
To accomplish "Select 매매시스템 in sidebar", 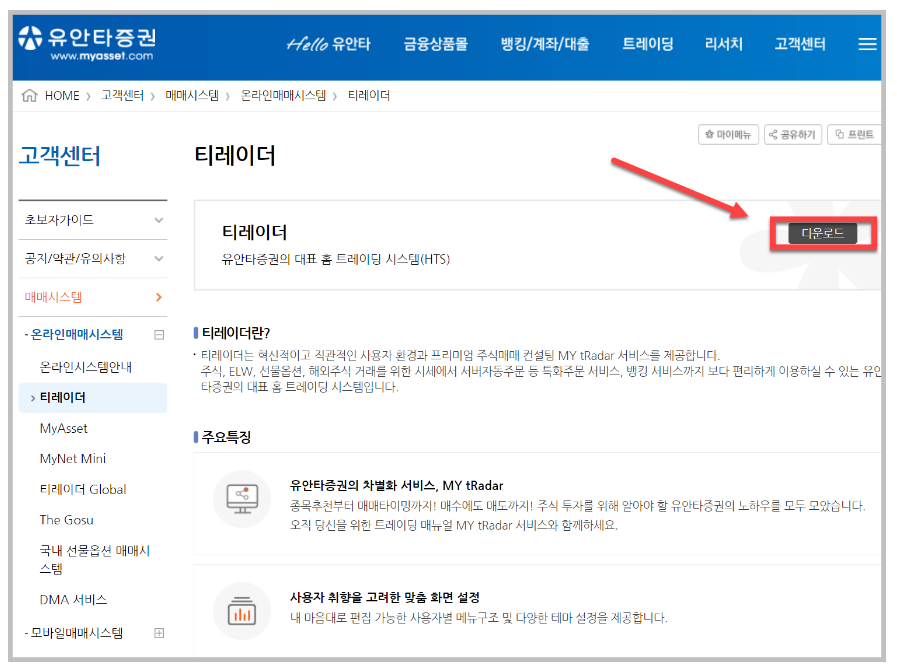I will coord(53,297).
